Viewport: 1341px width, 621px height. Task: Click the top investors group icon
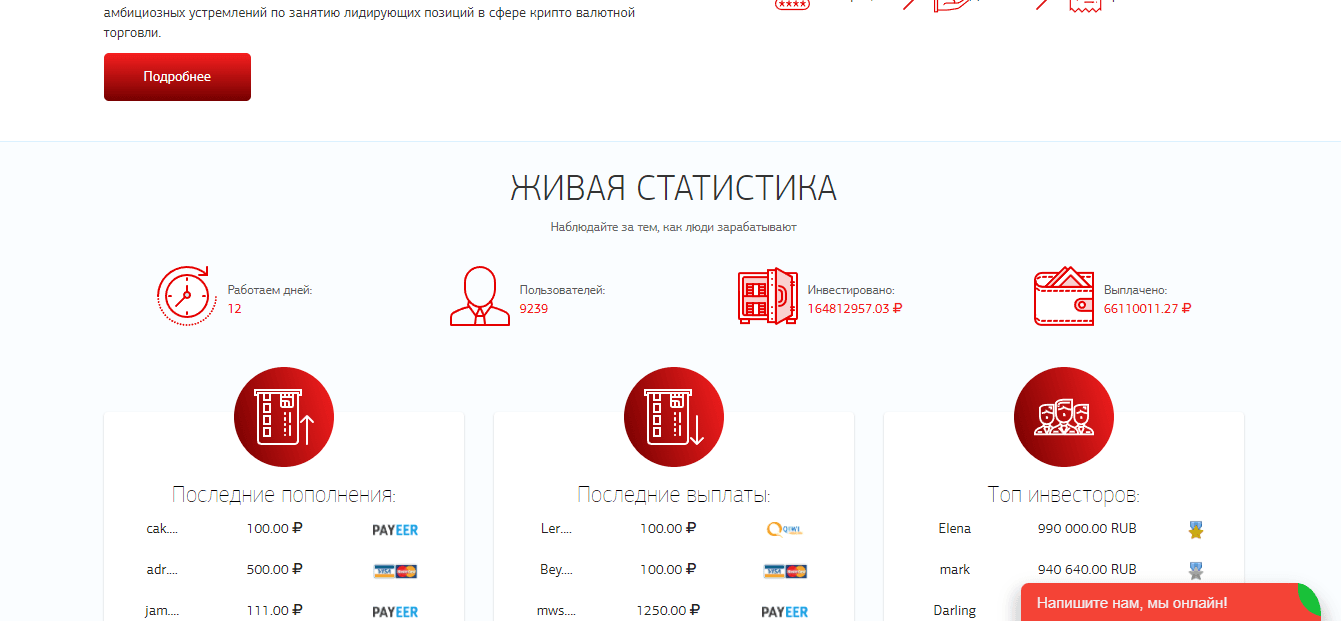[1064, 417]
